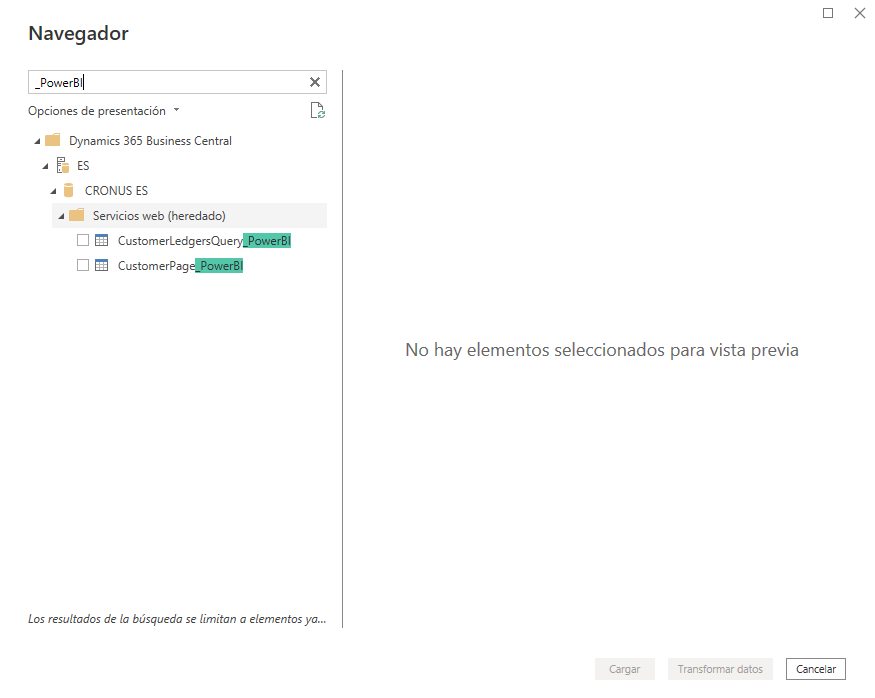Select the Dynamics 365 Business Central label
This screenshot has width=875, height=698.
150,141
